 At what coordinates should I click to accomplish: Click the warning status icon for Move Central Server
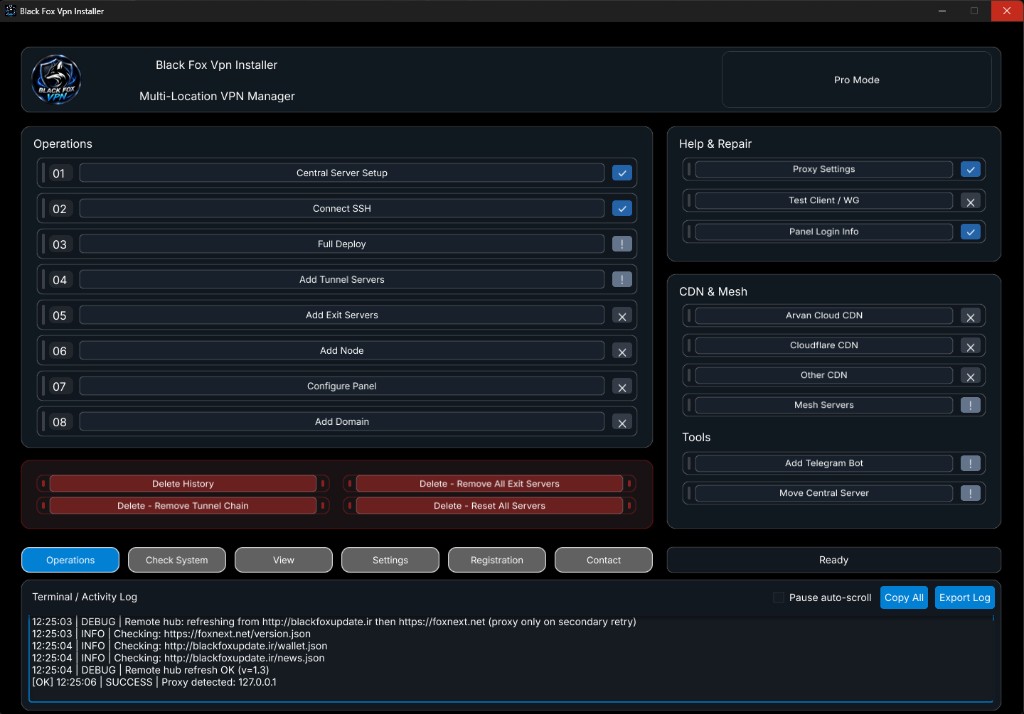(x=970, y=493)
